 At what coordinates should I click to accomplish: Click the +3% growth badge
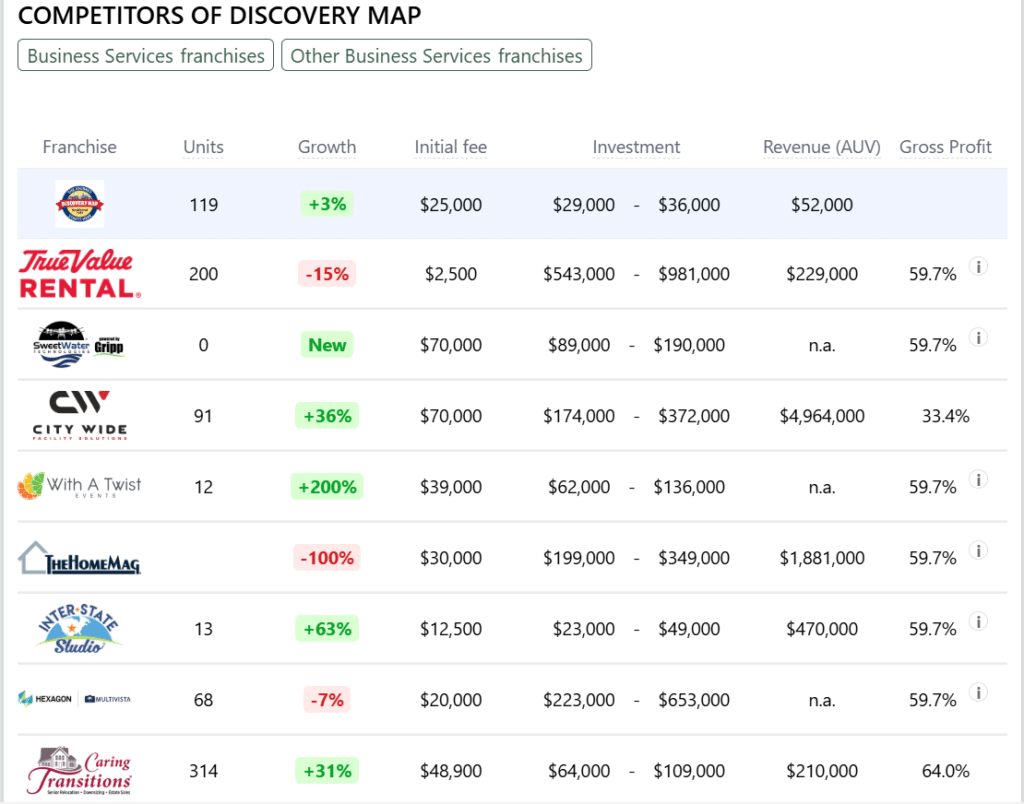pyautogui.click(x=327, y=204)
